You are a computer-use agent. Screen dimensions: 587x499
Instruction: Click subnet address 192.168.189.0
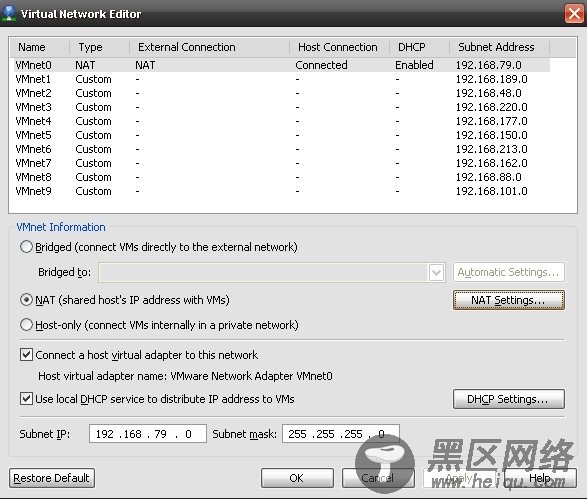coord(492,79)
